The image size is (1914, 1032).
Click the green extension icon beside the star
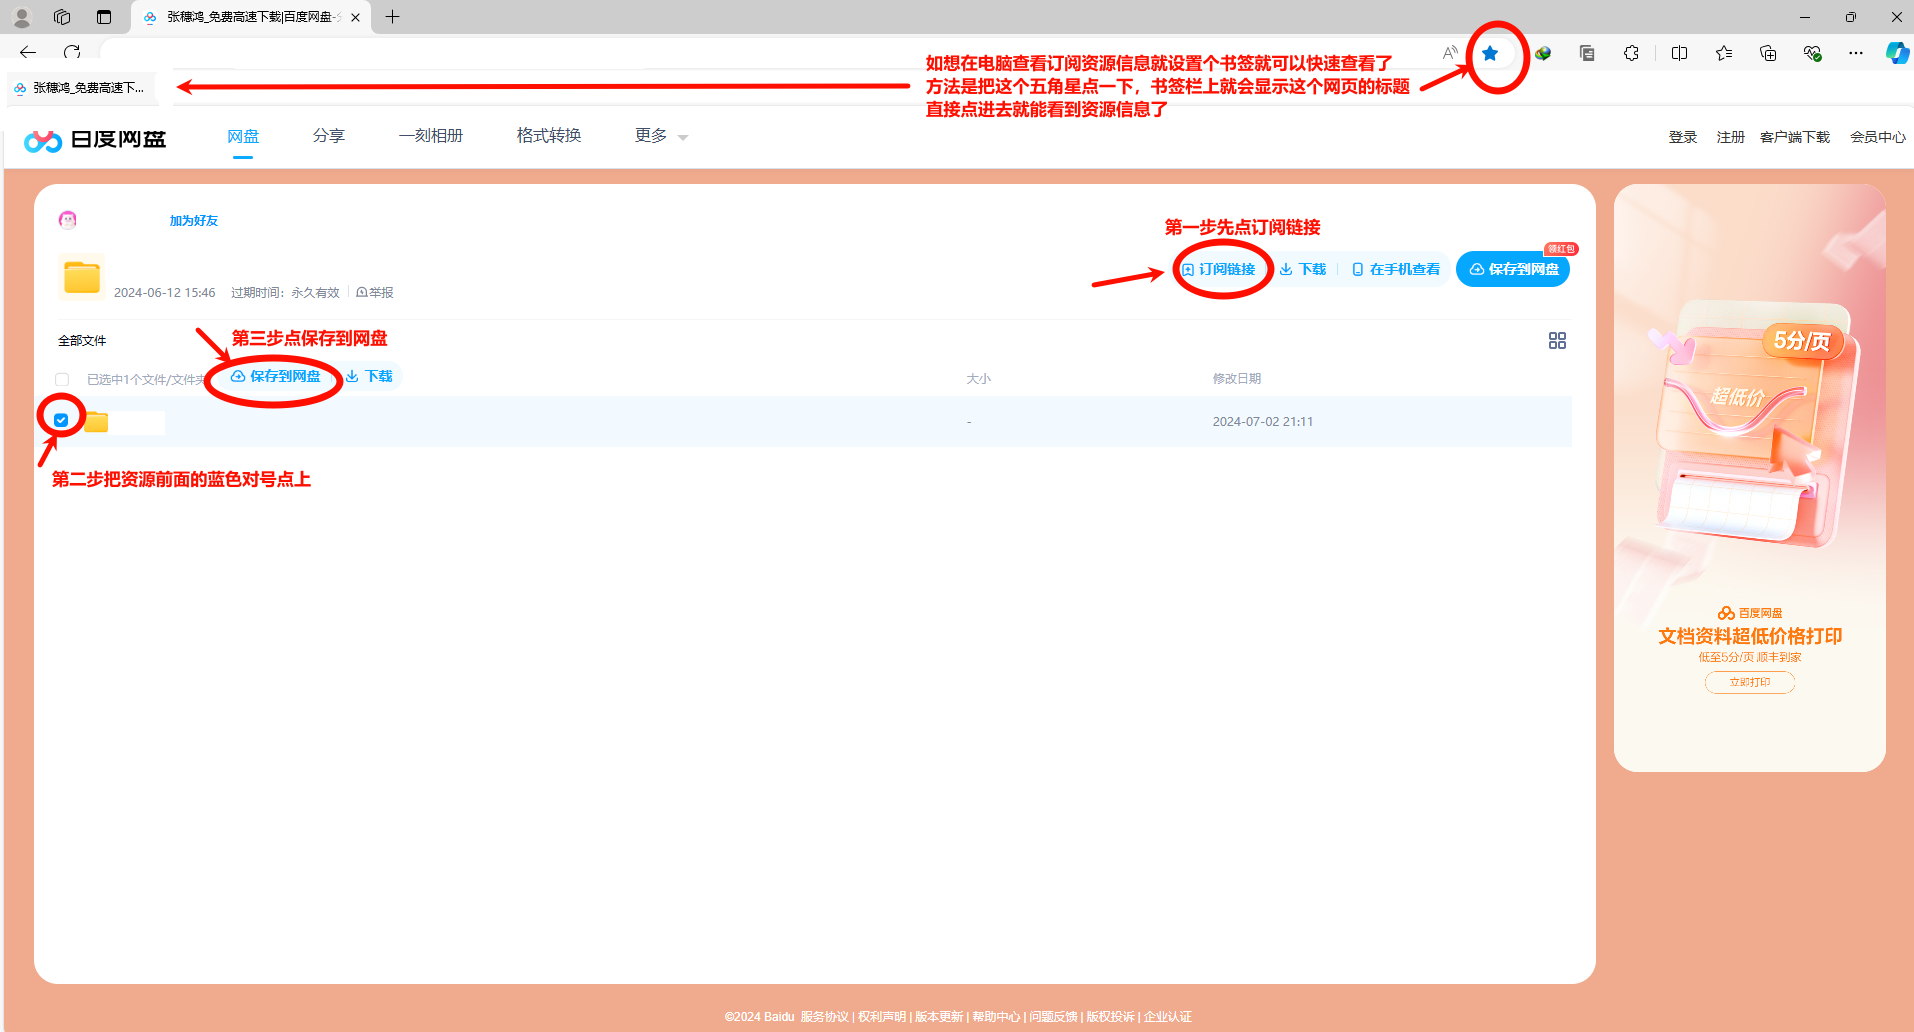pos(1543,53)
